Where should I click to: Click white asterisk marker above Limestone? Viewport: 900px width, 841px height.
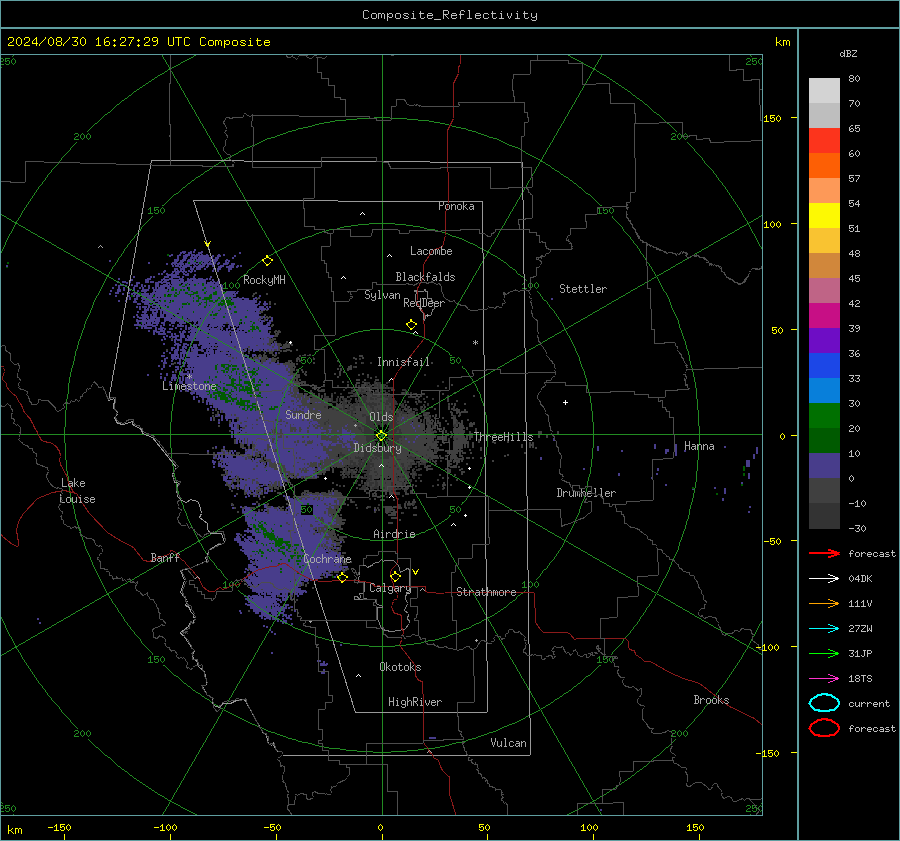coord(189,377)
